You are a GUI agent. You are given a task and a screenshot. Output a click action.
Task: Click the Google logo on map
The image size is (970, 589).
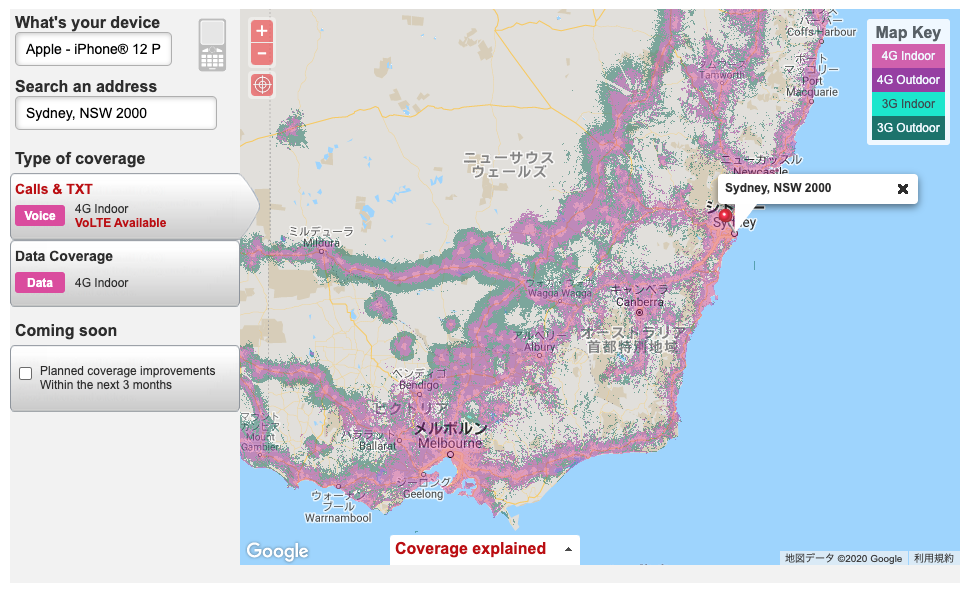pos(277,551)
